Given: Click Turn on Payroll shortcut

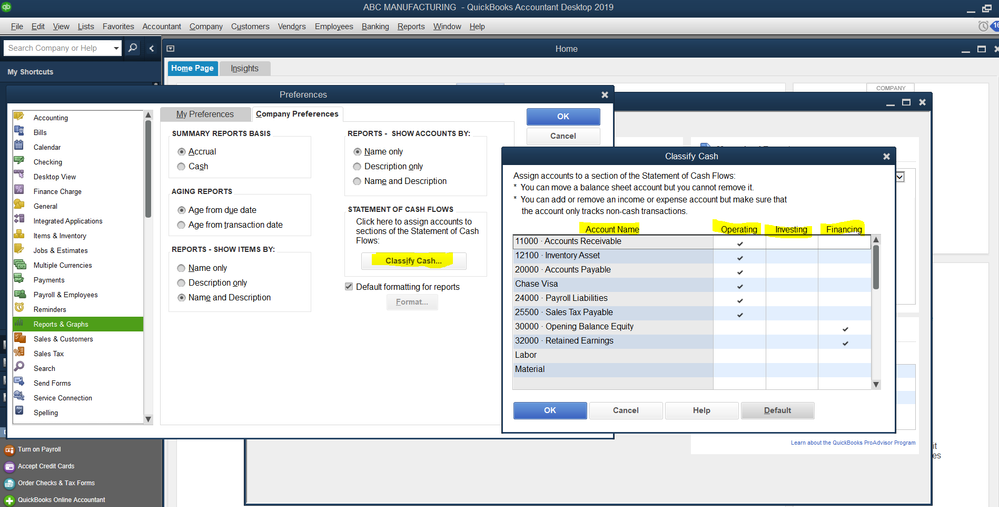Looking at the screenshot, I should [x=39, y=450].
